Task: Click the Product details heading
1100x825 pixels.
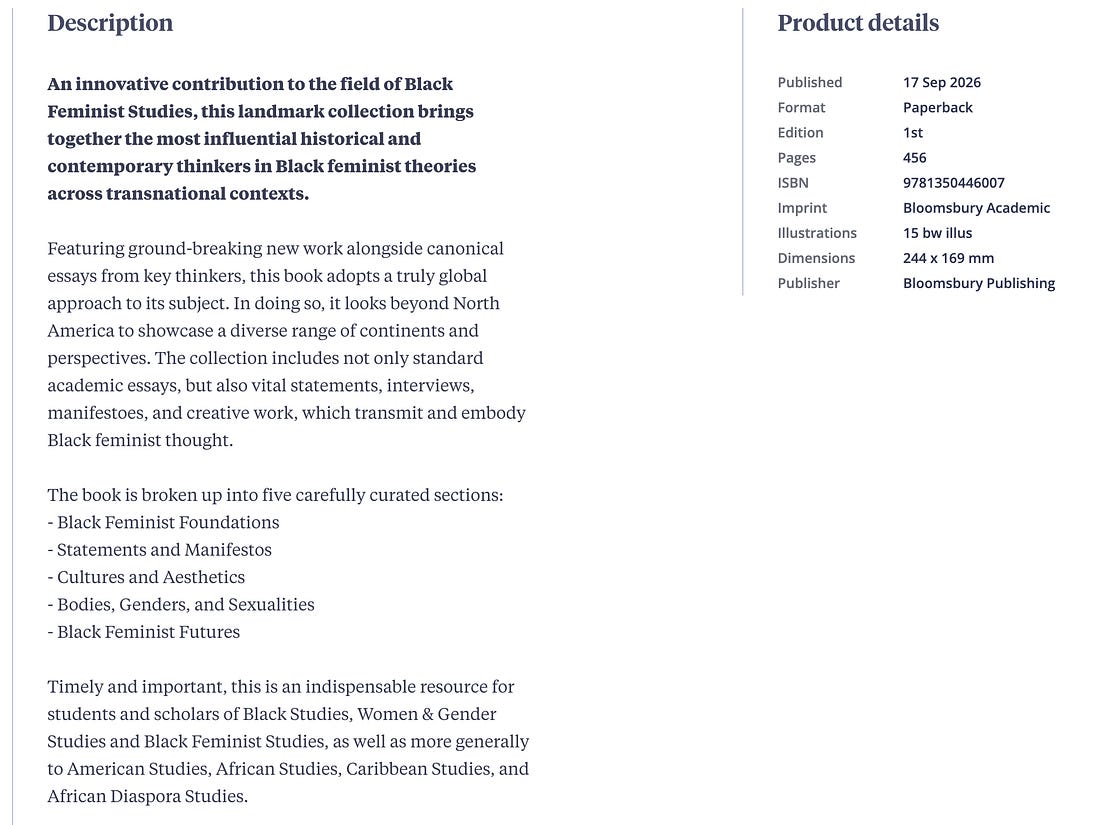Action: point(858,23)
